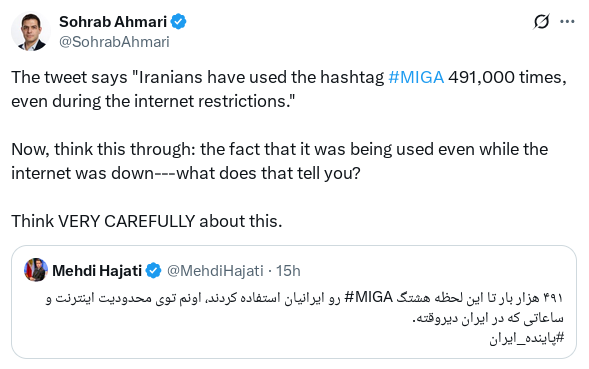Click the 'Think VERY CAREFULLY about this' line
Screen dimensions: 589x369
tap(146, 221)
